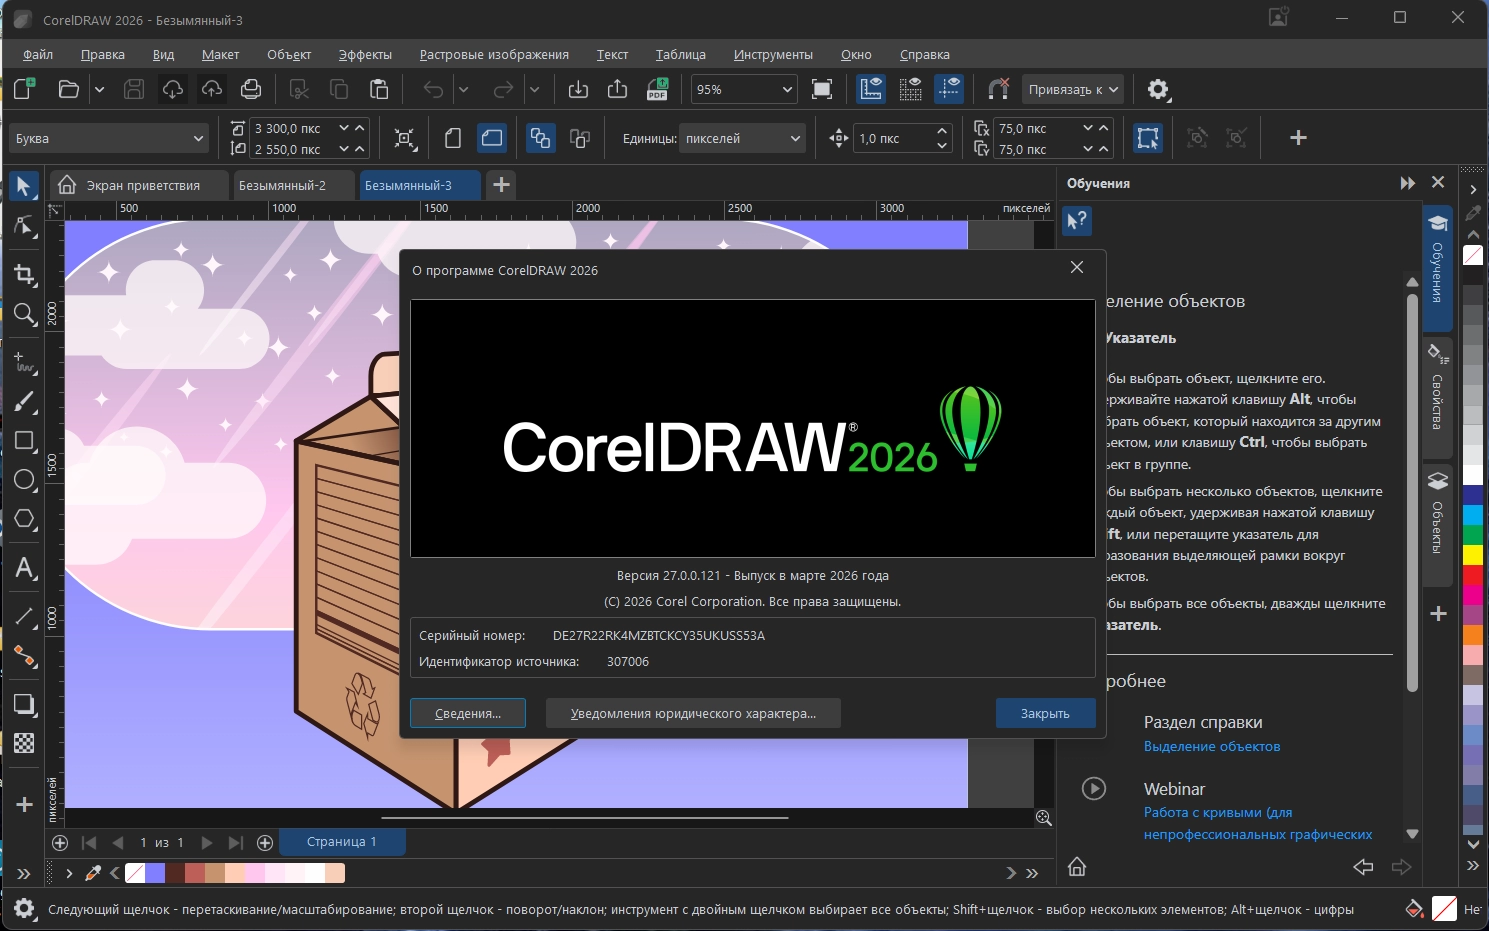The height and width of the screenshot is (931, 1489).
Task: Click the Print icon in the toolbar
Action: click(251, 89)
